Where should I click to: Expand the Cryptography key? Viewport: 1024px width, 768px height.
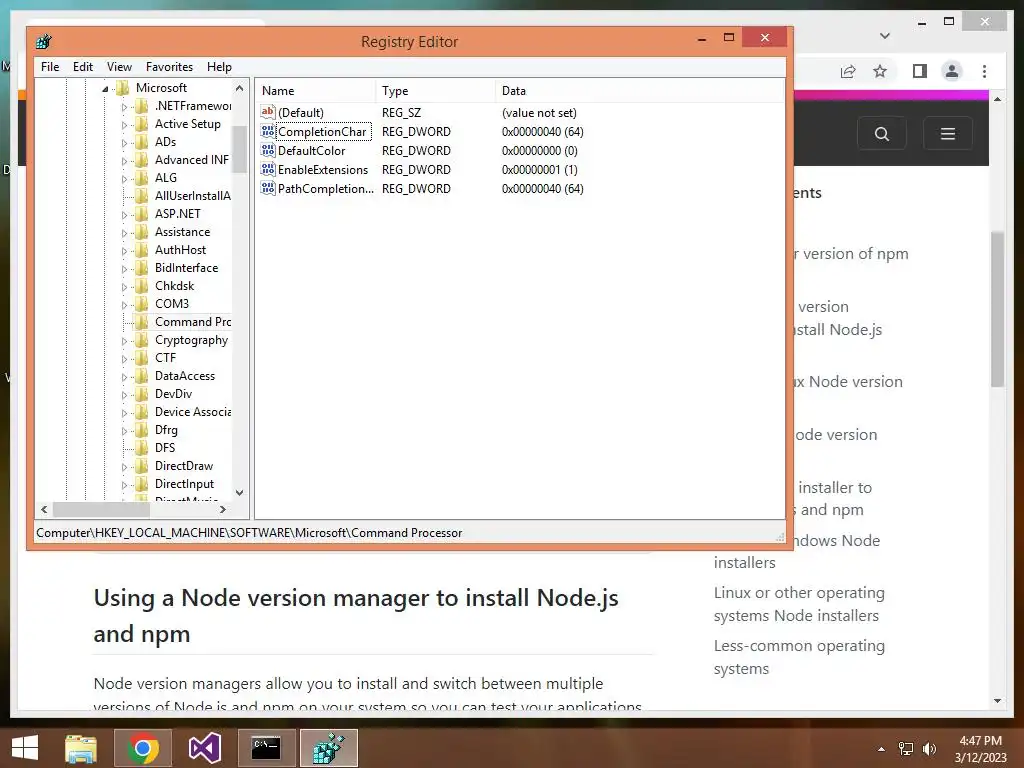(124, 340)
